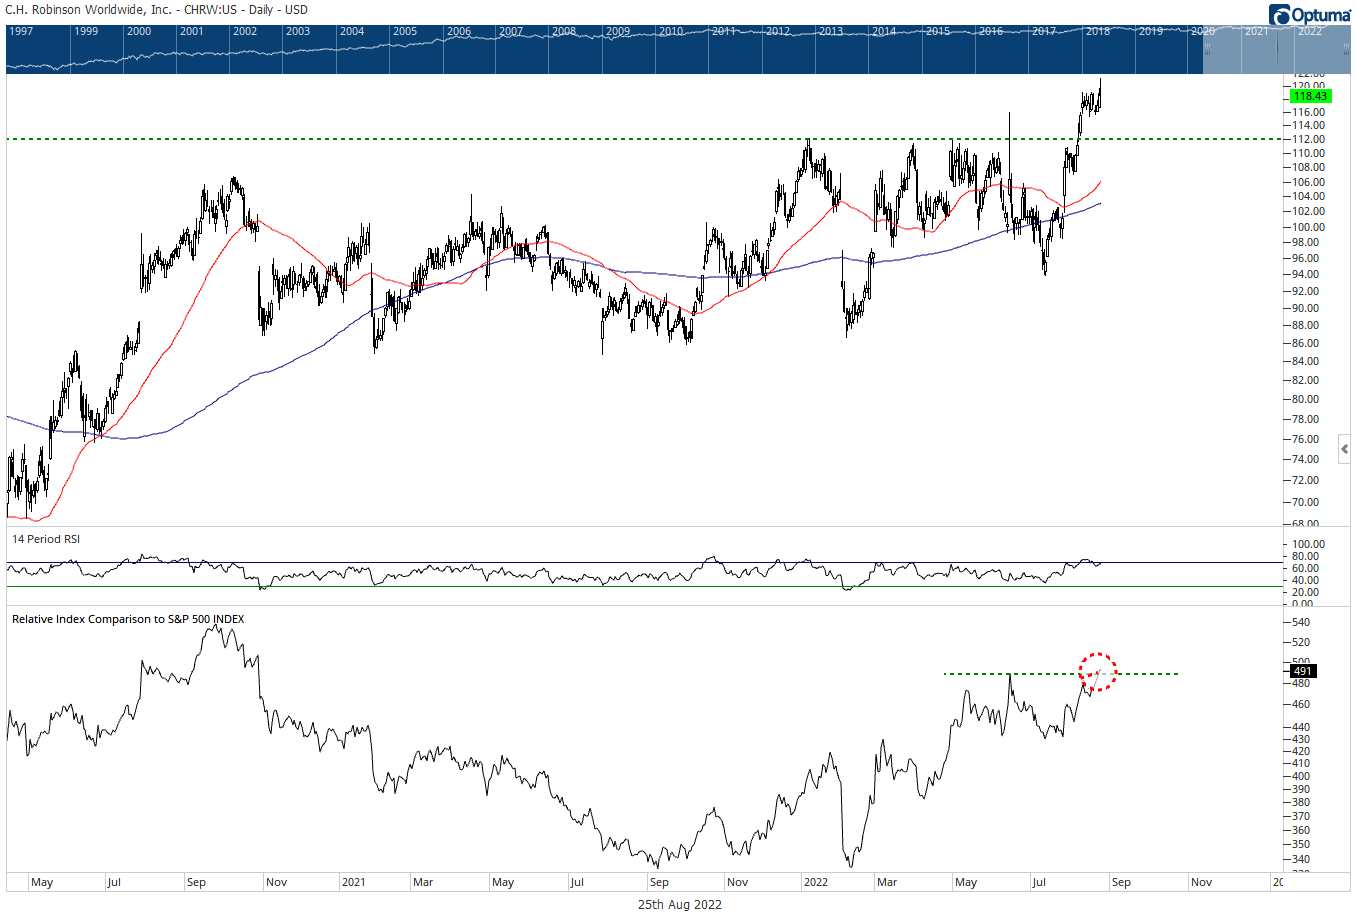
Task: Select the 14 Period RSI label
Action: (x=46, y=539)
